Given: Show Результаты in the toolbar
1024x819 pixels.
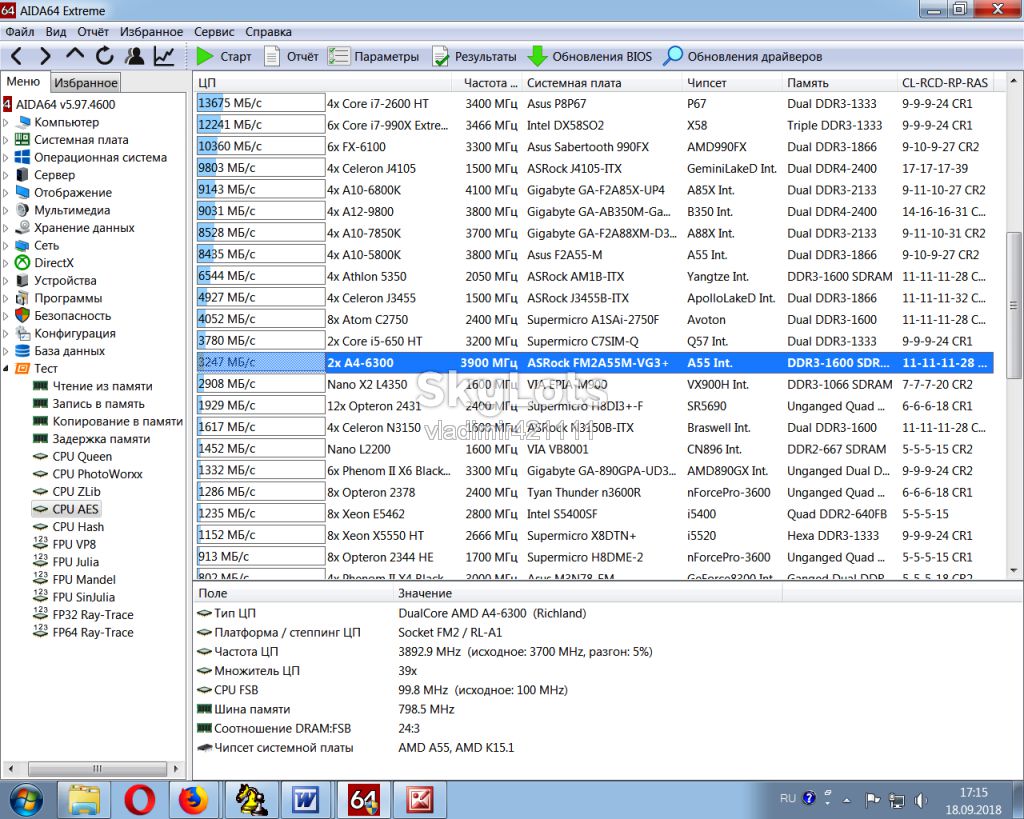Looking at the screenshot, I should 474,57.
